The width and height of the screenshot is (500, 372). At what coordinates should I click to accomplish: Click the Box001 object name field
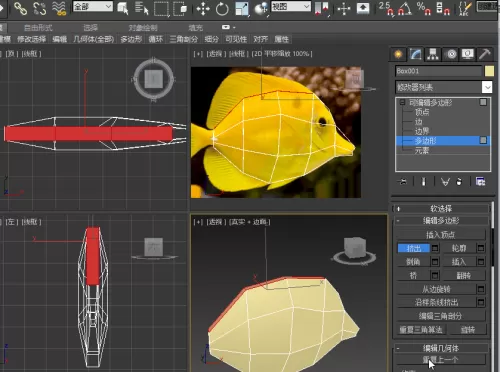tap(439, 71)
